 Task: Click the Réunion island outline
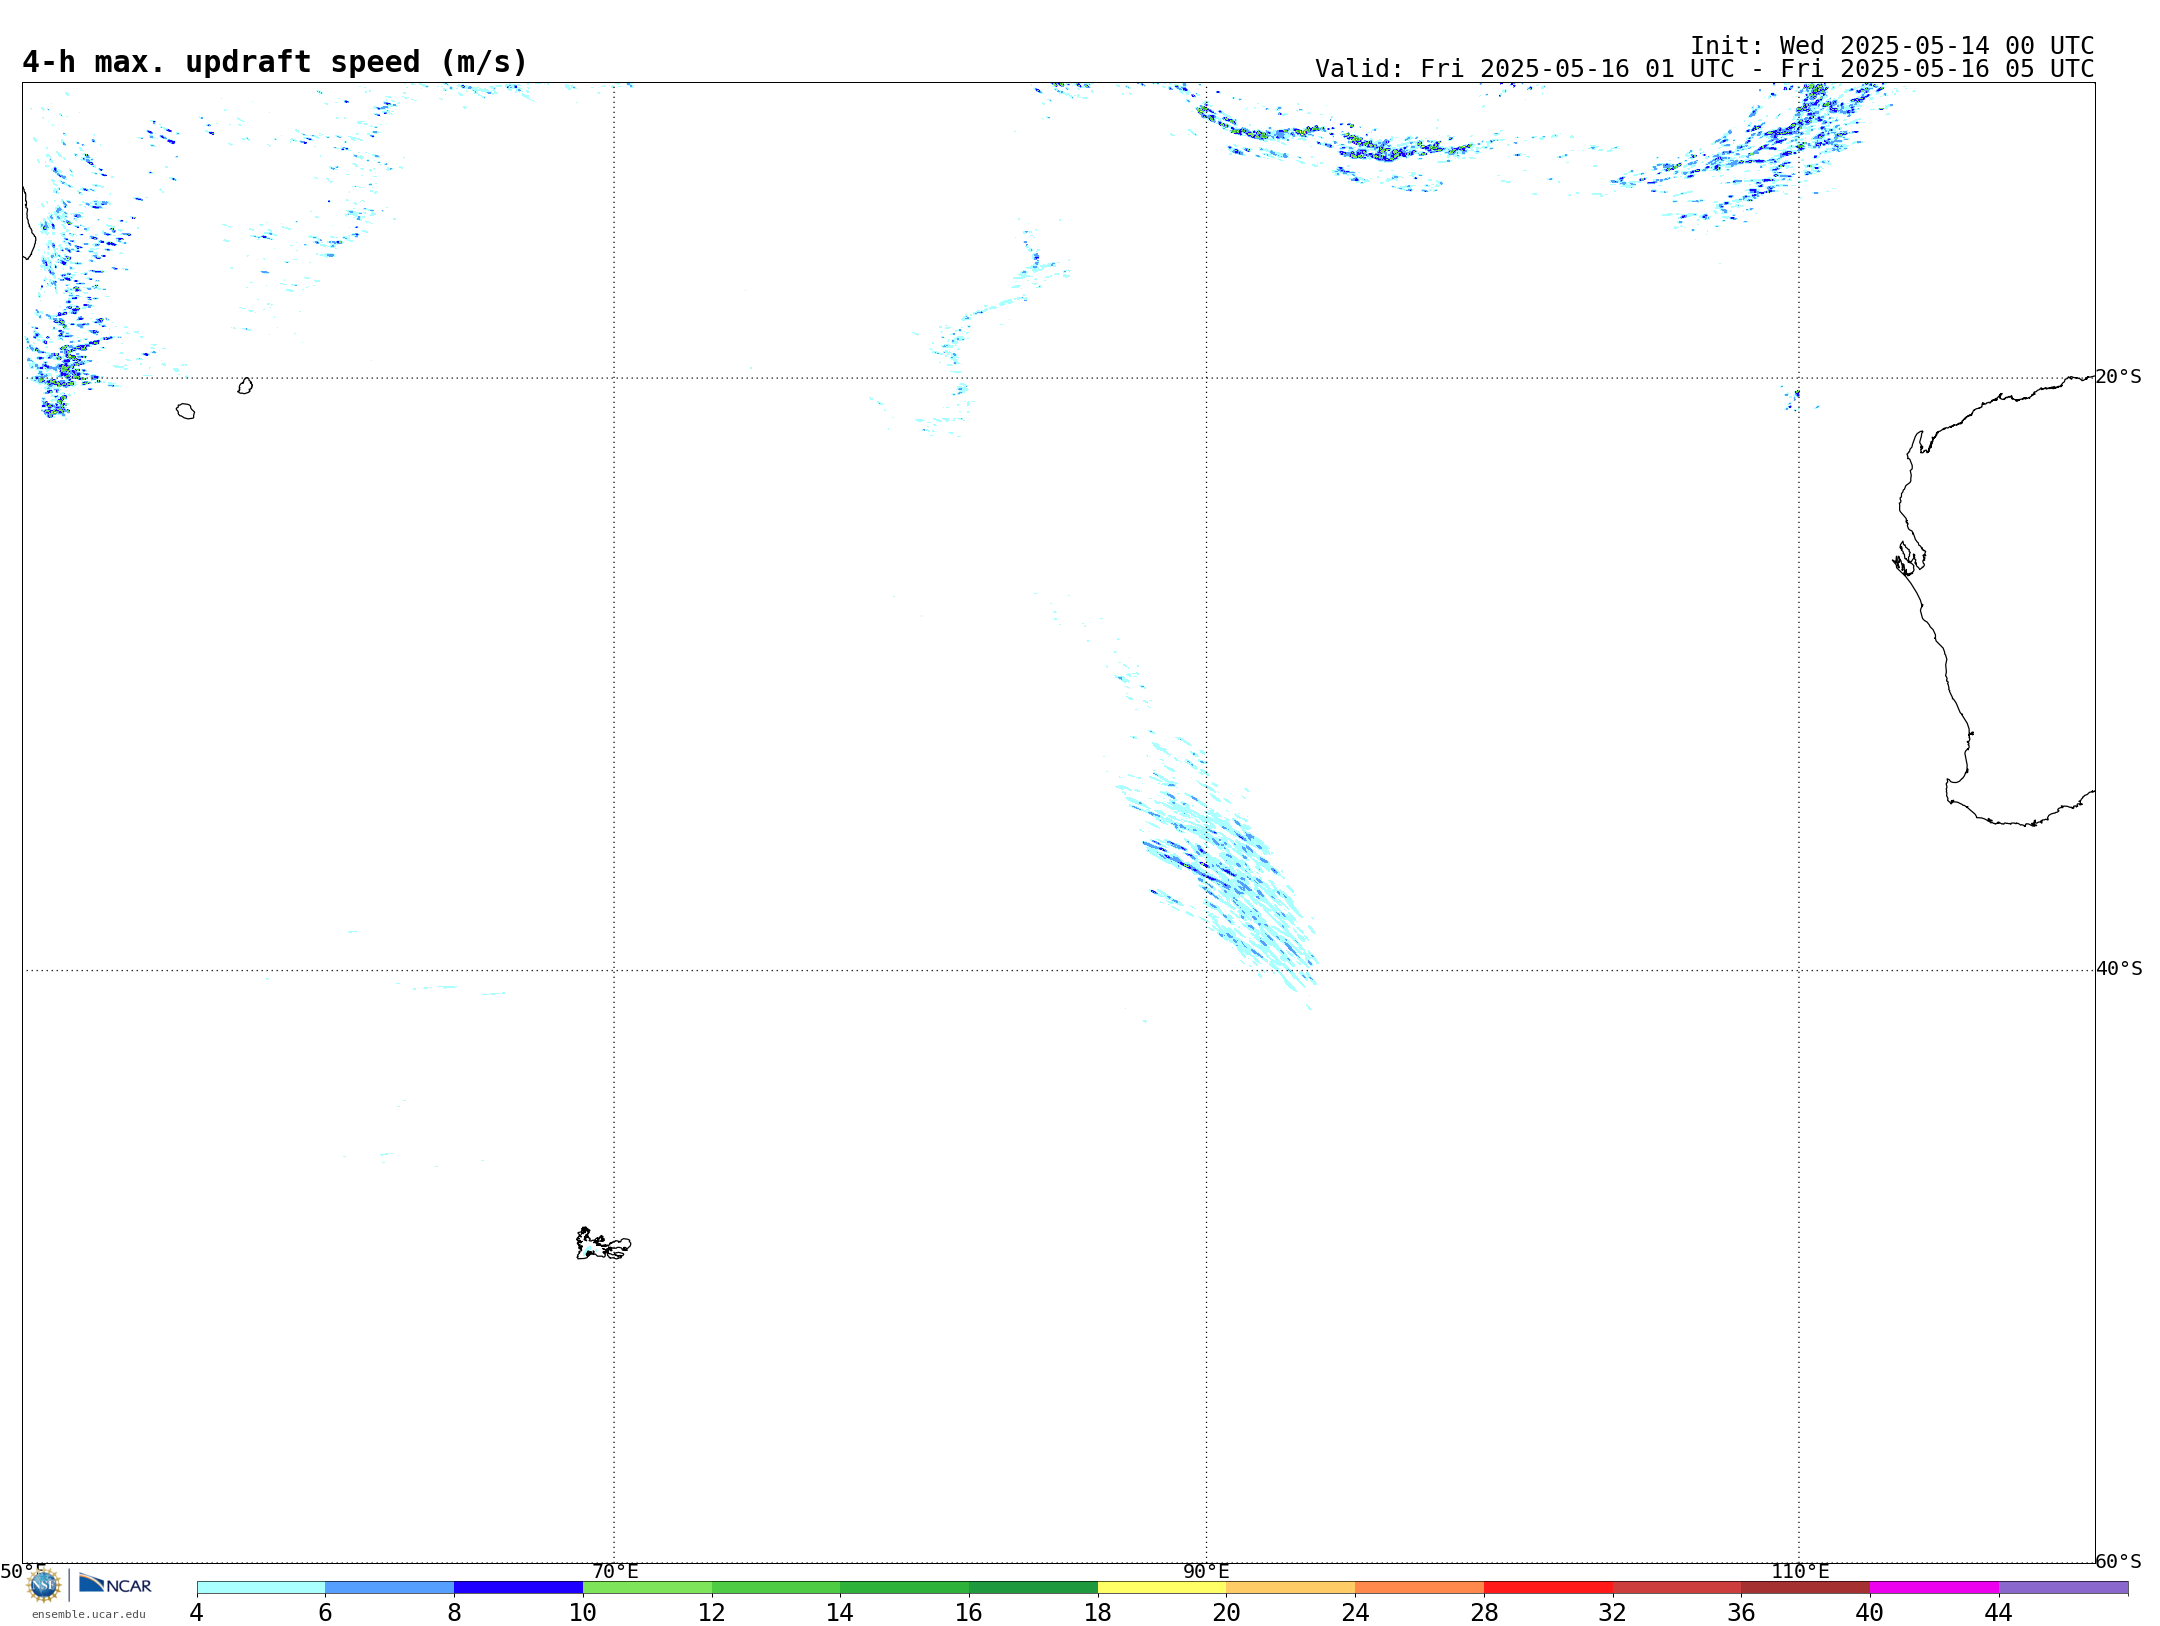click(185, 411)
